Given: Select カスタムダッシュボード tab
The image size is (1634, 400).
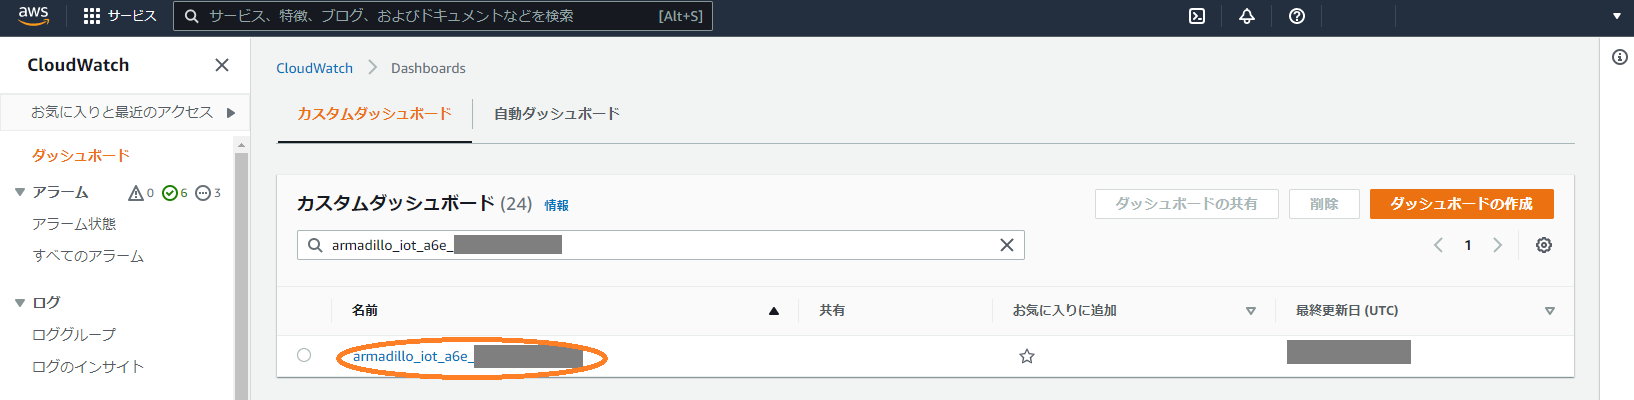Looking at the screenshot, I should point(374,114).
